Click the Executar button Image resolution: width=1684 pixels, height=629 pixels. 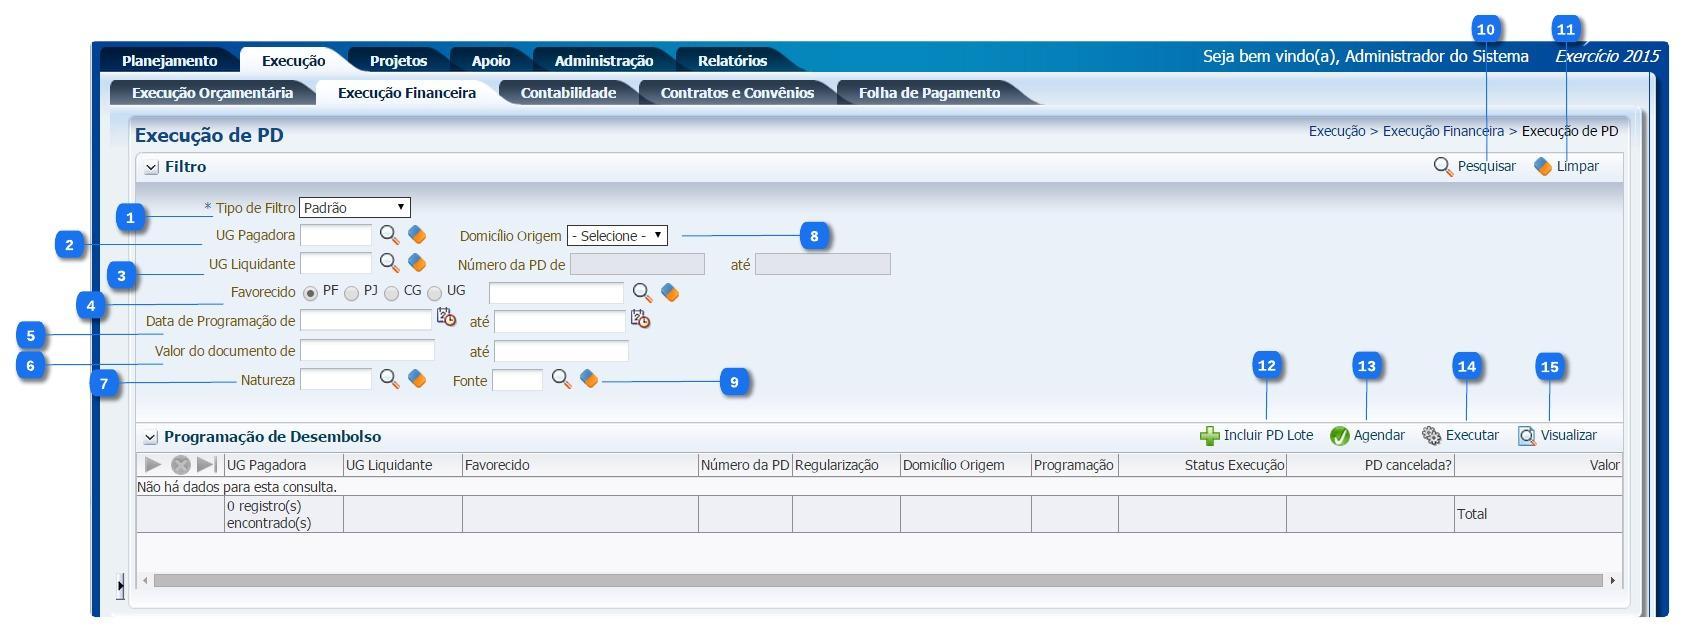click(x=1461, y=436)
